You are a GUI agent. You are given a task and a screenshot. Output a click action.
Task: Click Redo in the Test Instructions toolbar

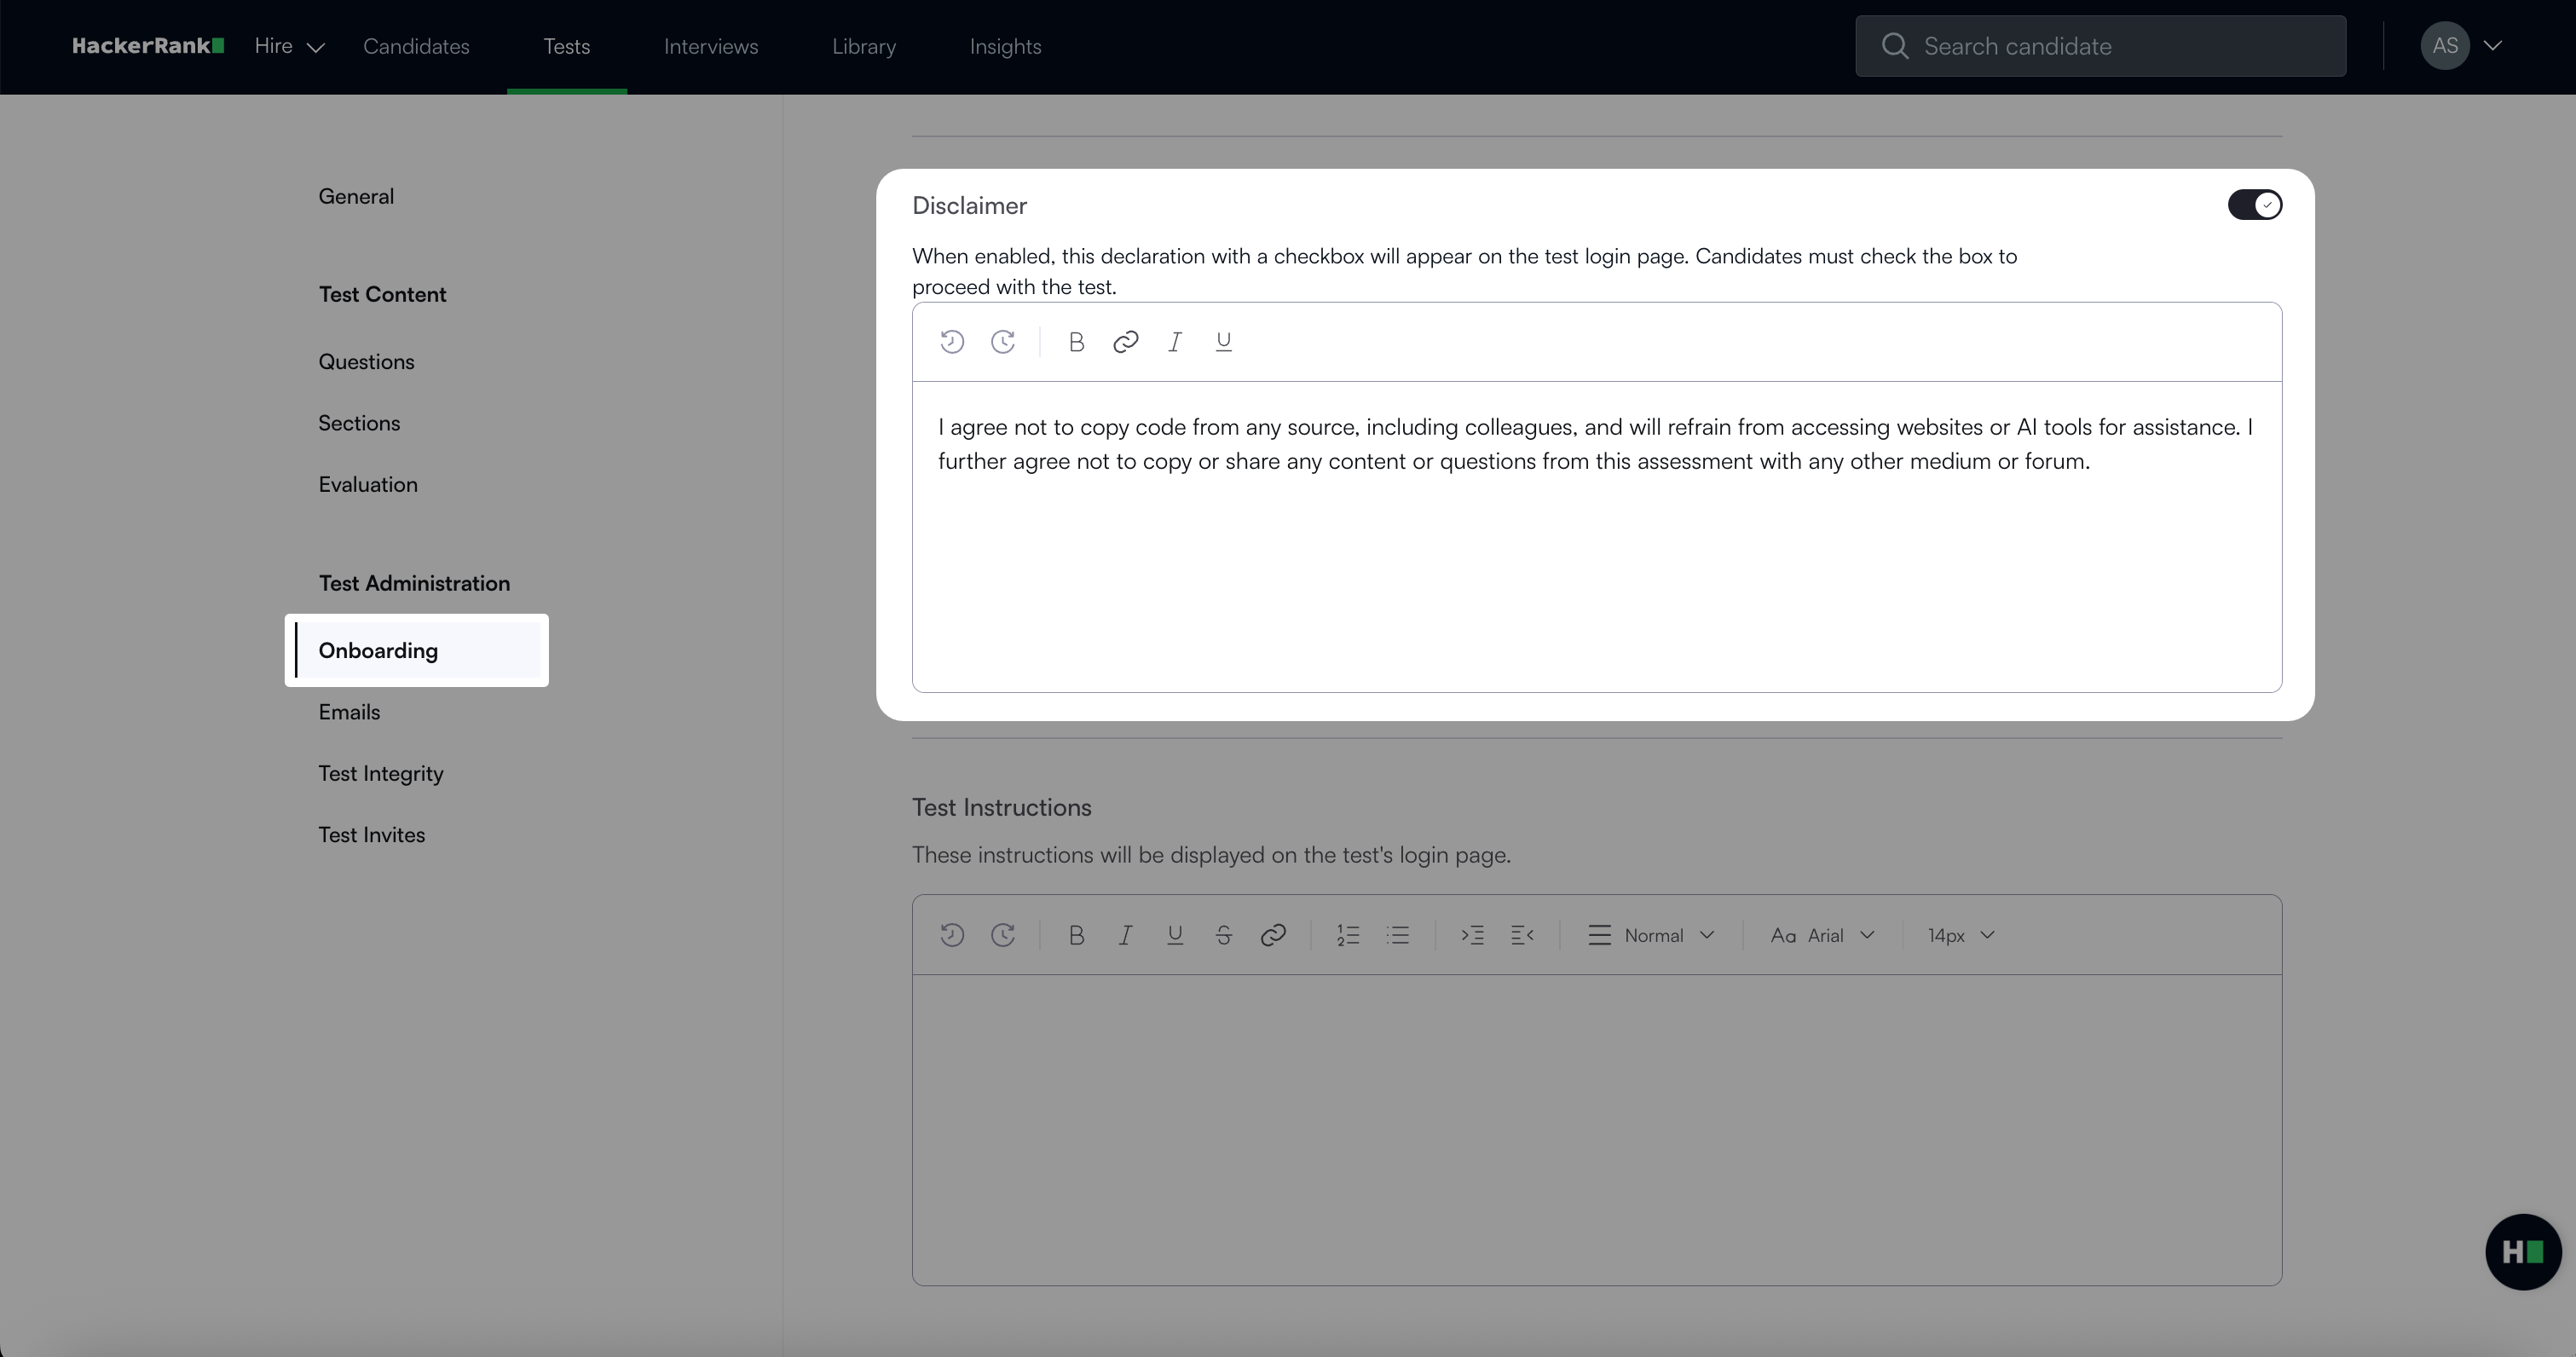1003,935
